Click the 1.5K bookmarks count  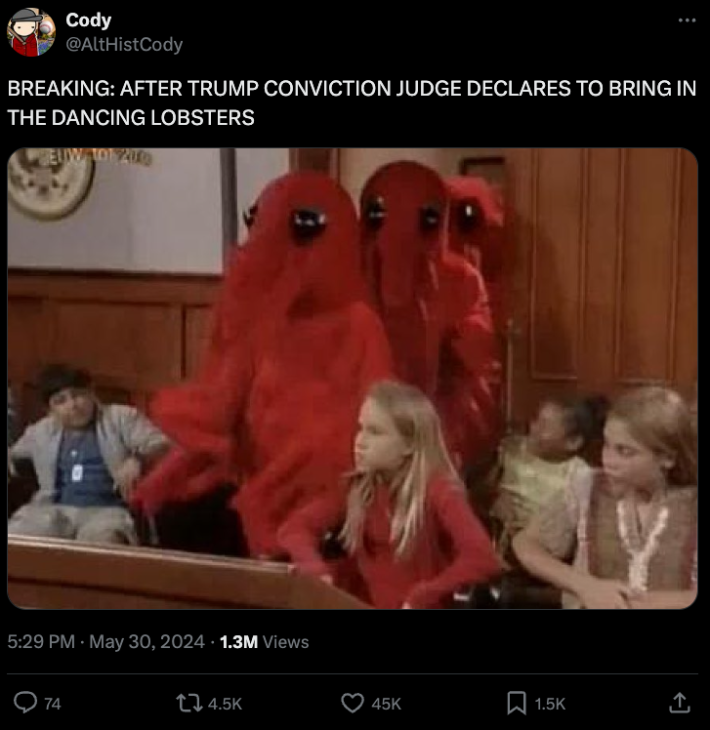(x=550, y=703)
